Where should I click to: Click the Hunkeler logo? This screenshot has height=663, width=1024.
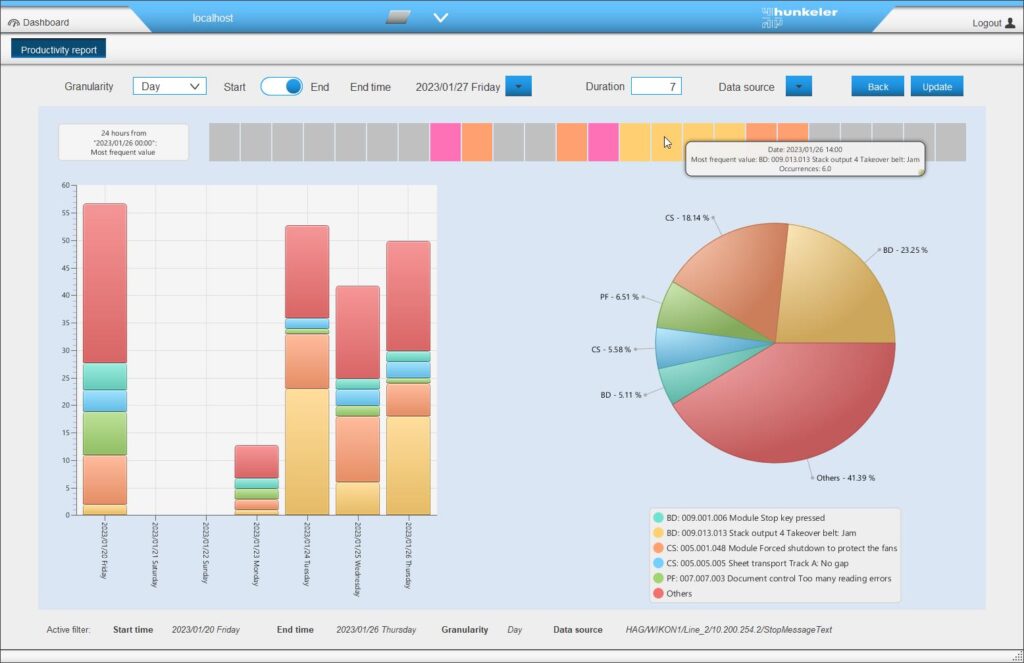point(799,18)
